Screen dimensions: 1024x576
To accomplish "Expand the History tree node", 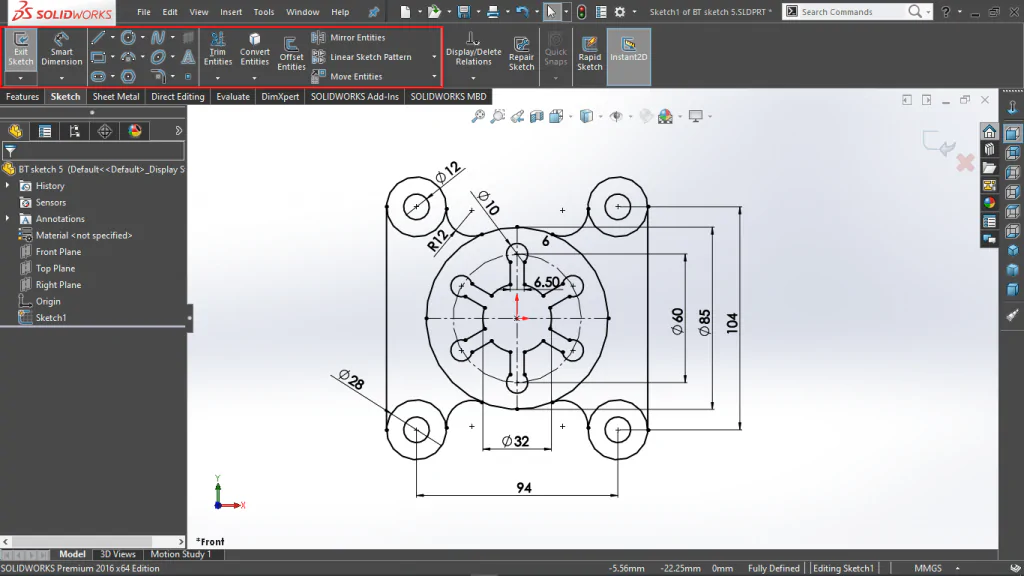I will tap(8, 185).
